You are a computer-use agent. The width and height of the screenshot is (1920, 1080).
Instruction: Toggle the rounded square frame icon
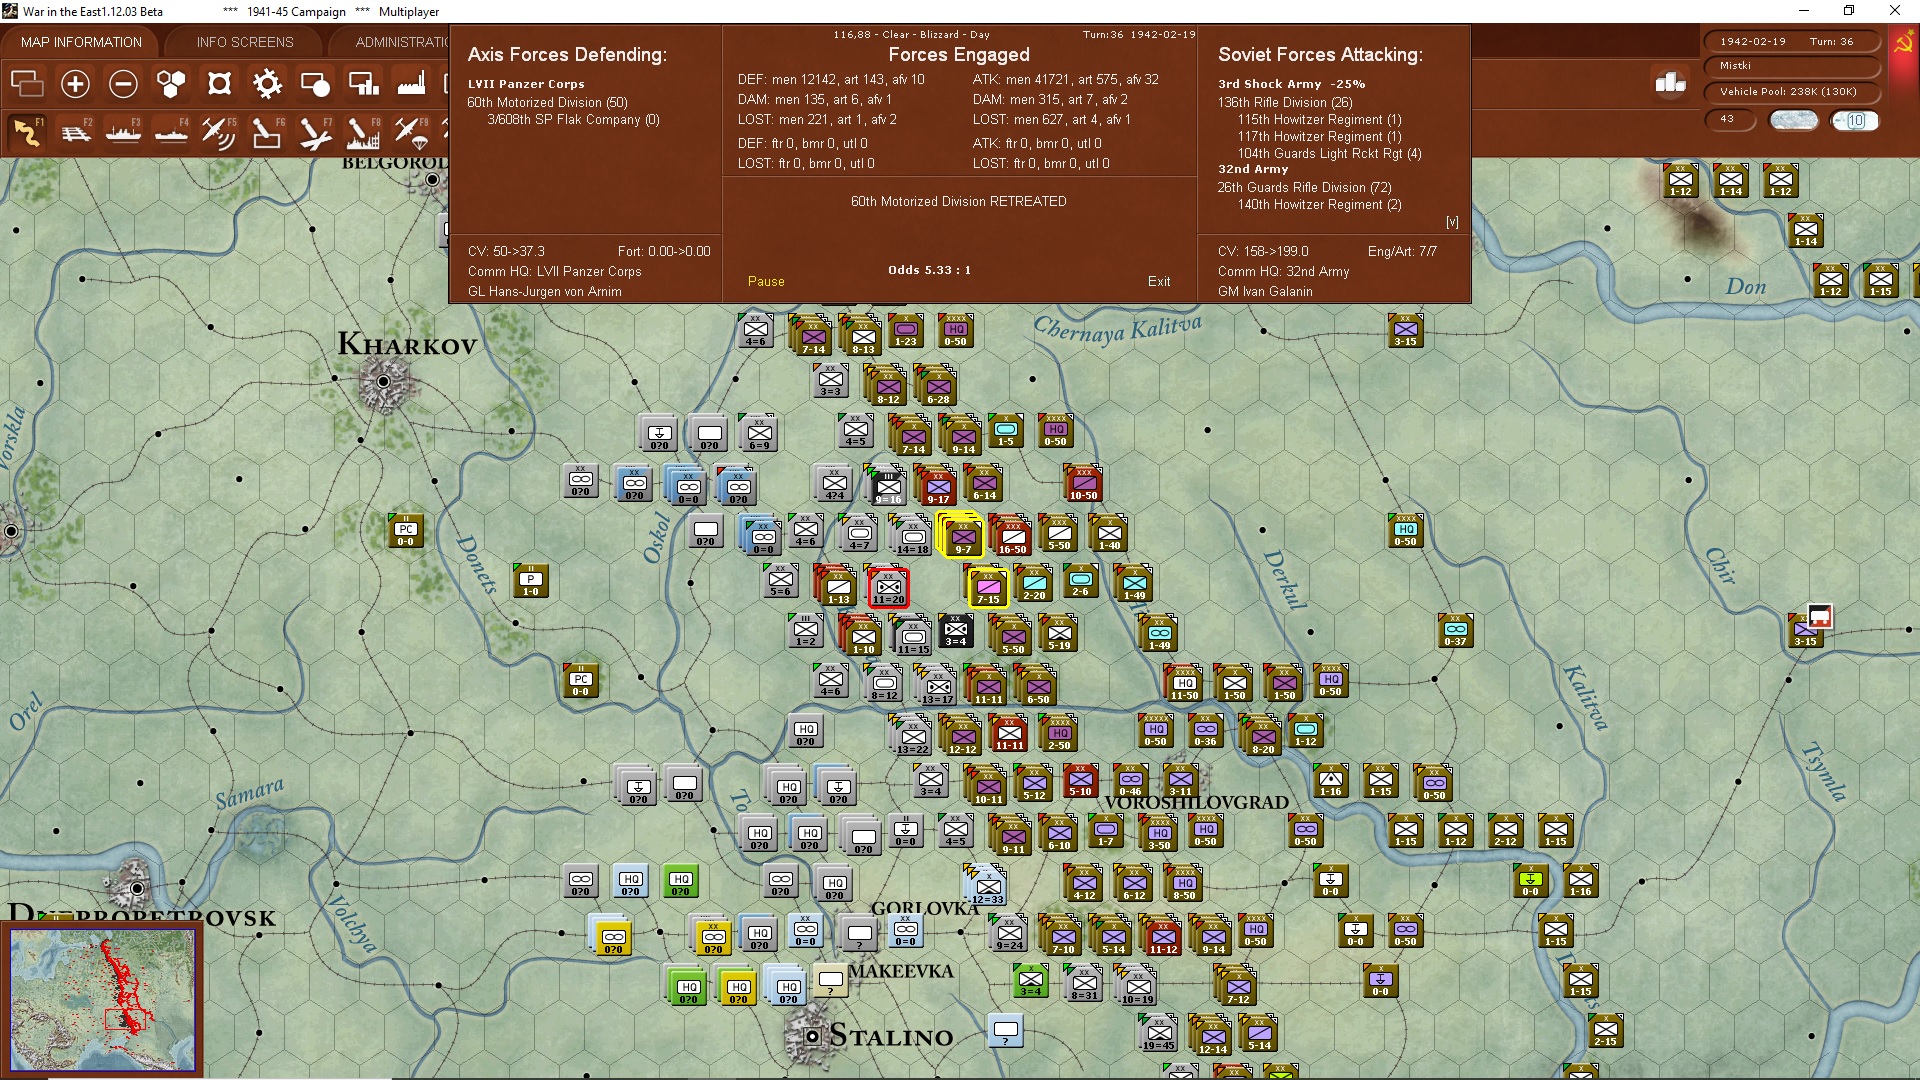click(219, 84)
